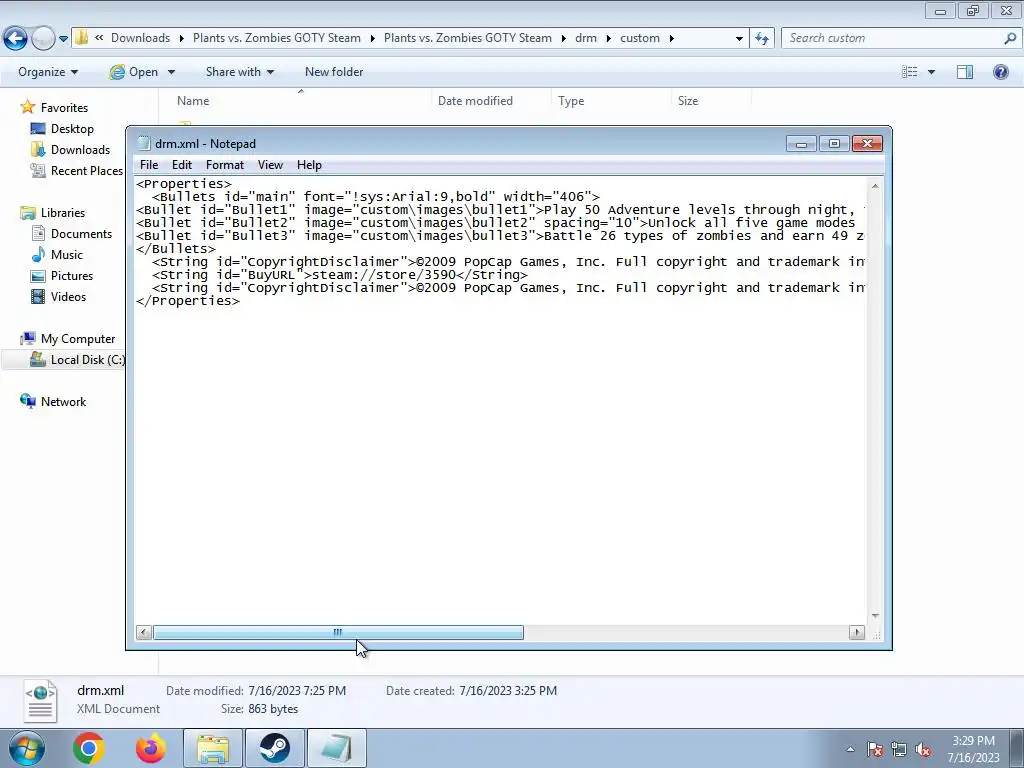Click the Windows Start button
The image size is (1024, 768).
pos(27,748)
